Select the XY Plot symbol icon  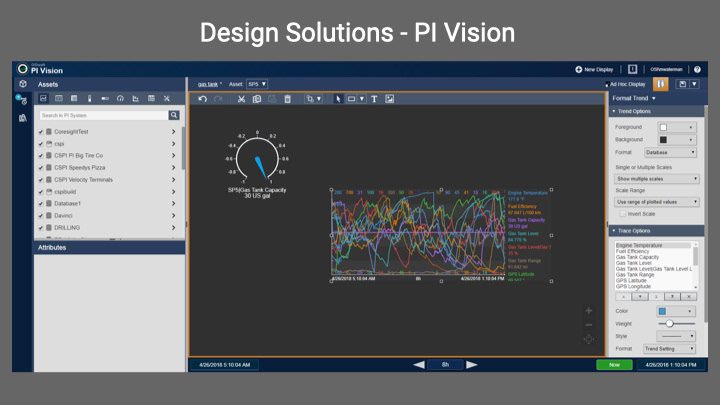(135, 98)
